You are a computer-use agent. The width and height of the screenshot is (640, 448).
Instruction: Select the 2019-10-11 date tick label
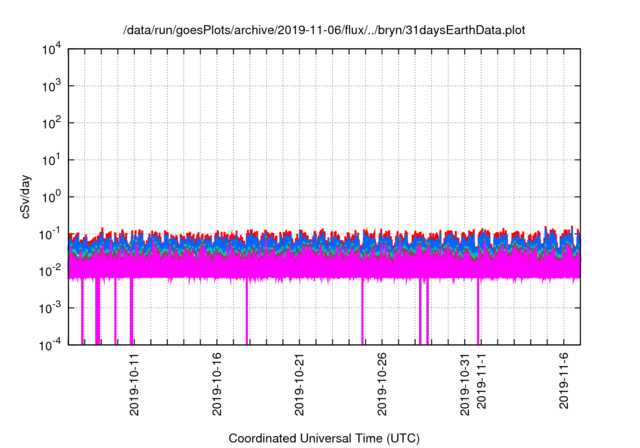coord(134,384)
